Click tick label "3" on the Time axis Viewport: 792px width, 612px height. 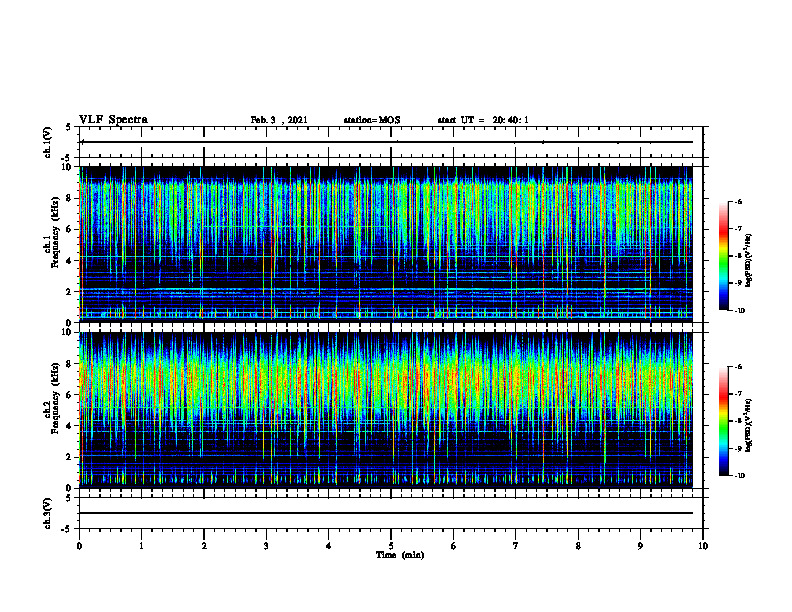coord(266,546)
